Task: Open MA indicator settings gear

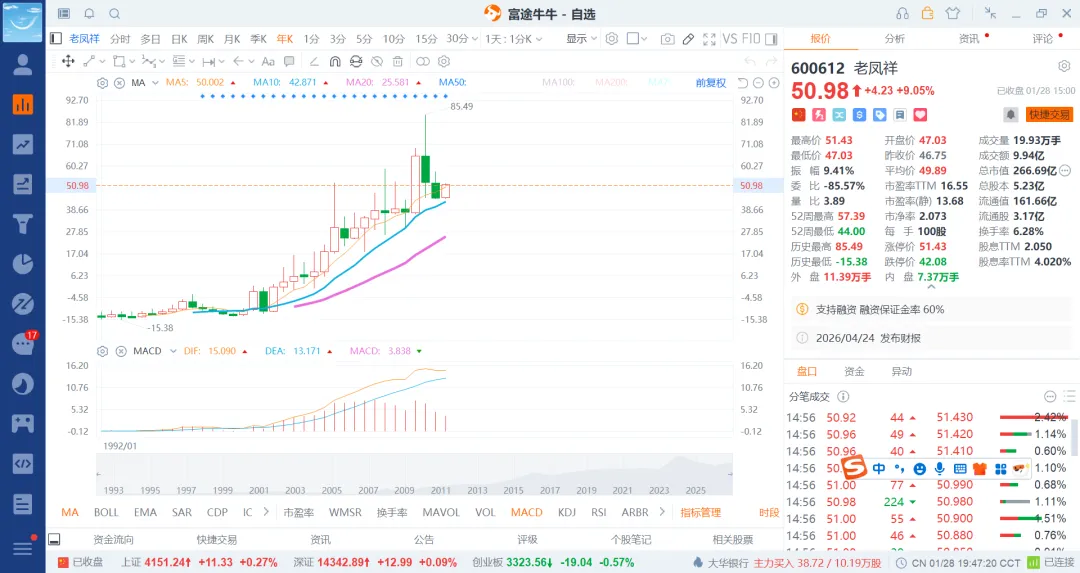Action: (x=103, y=83)
